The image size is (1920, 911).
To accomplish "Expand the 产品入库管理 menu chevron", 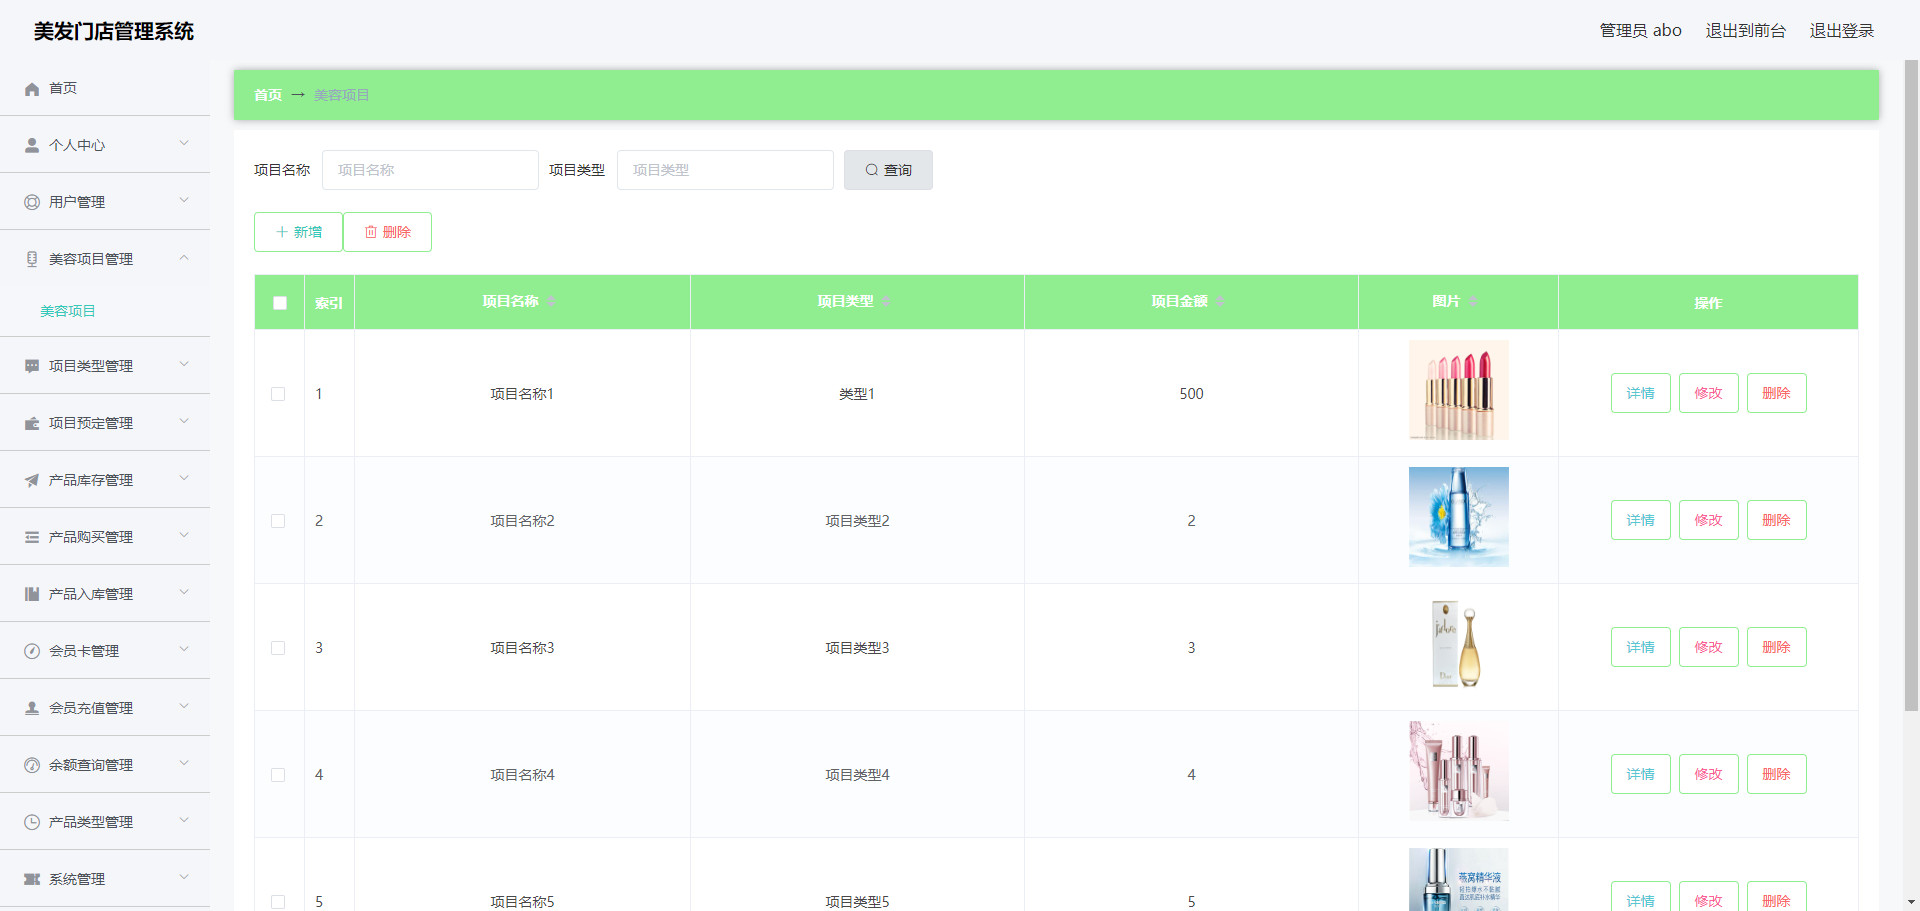I will 184,593.
